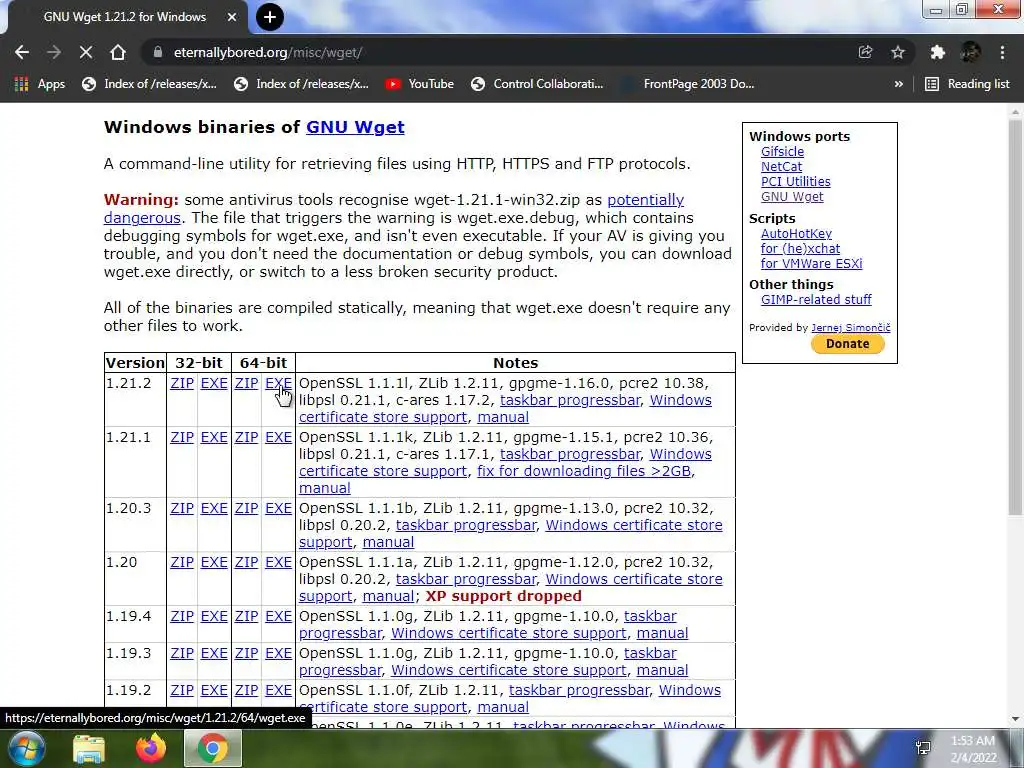The image size is (1024, 768).
Task: Expand the hidden bookmarks chevron
Action: (899, 84)
